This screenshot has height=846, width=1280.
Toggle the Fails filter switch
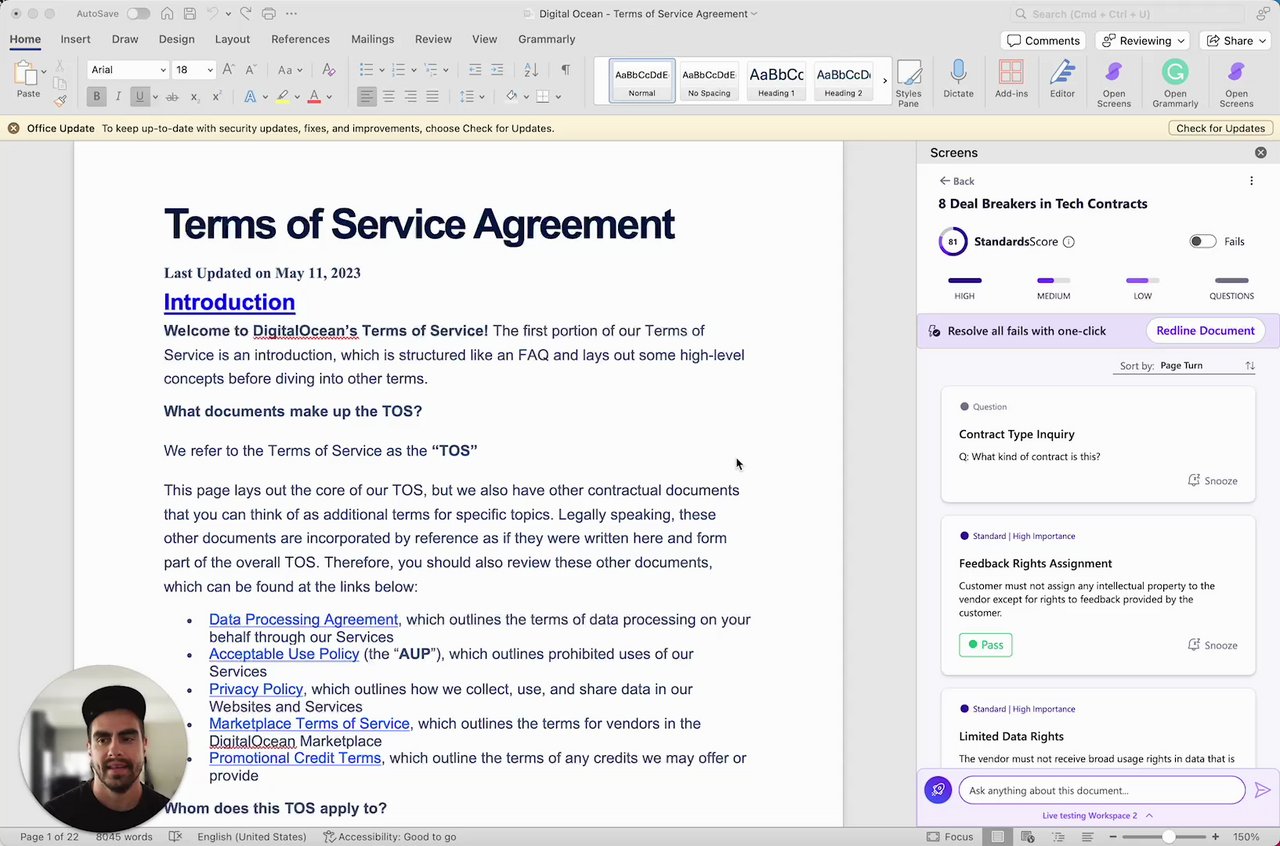click(x=1202, y=241)
